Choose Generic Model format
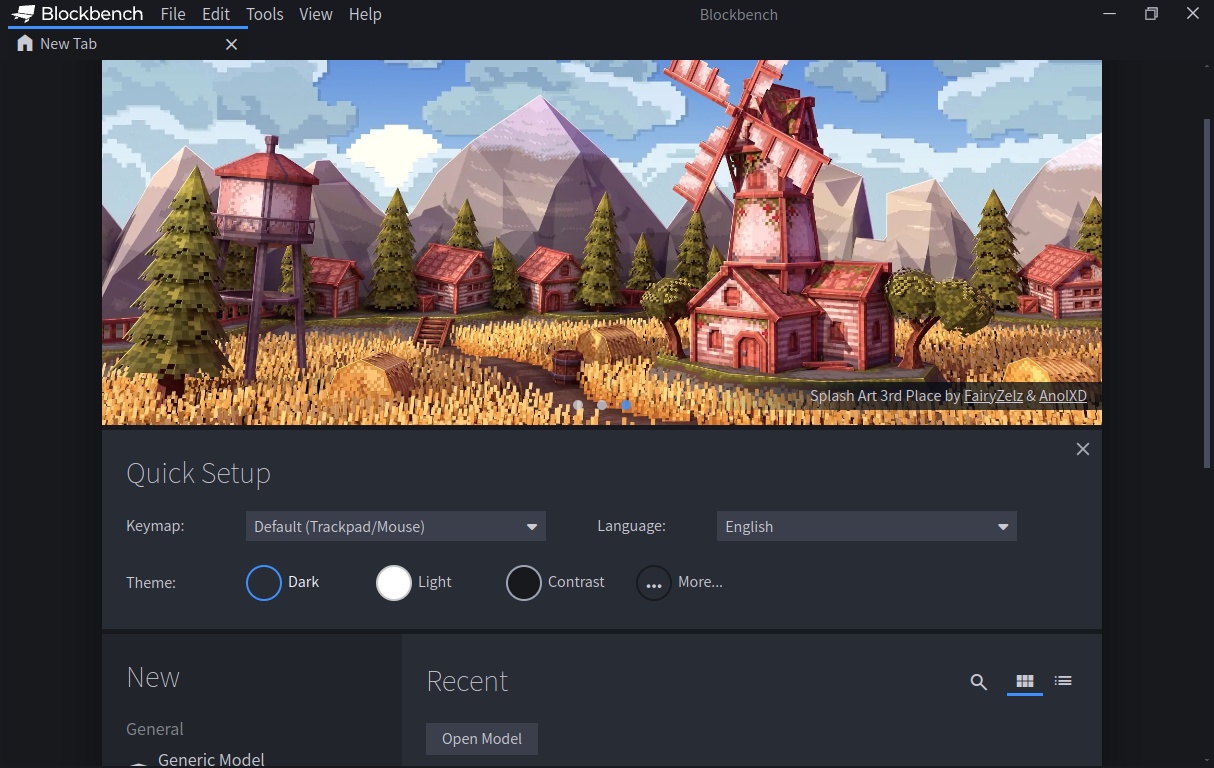This screenshot has height=768, width=1214. pos(211,760)
